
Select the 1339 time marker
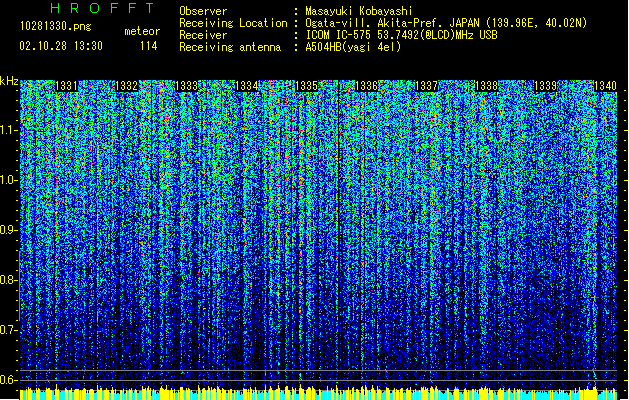tap(545, 87)
